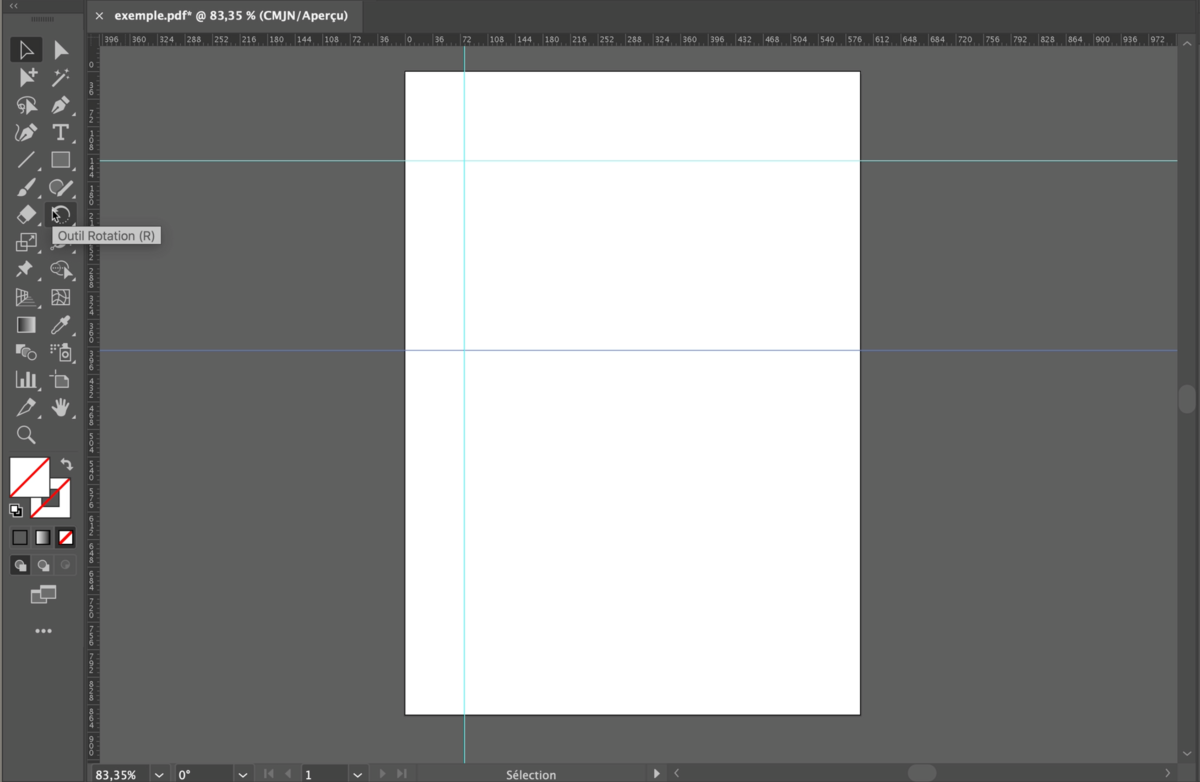Screen dimensions: 1200x782
Task: Go to the previous artboard
Action: point(288,774)
